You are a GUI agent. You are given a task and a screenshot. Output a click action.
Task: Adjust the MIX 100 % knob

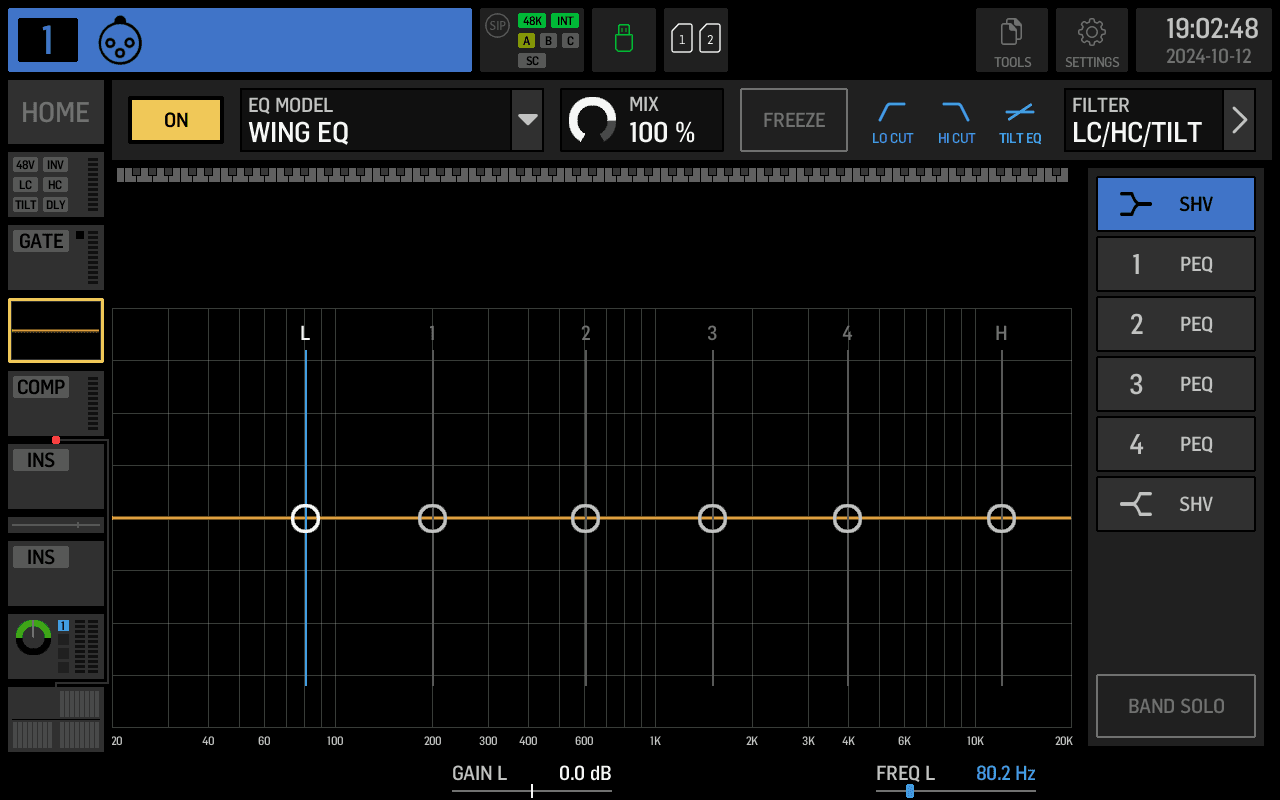point(593,120)
